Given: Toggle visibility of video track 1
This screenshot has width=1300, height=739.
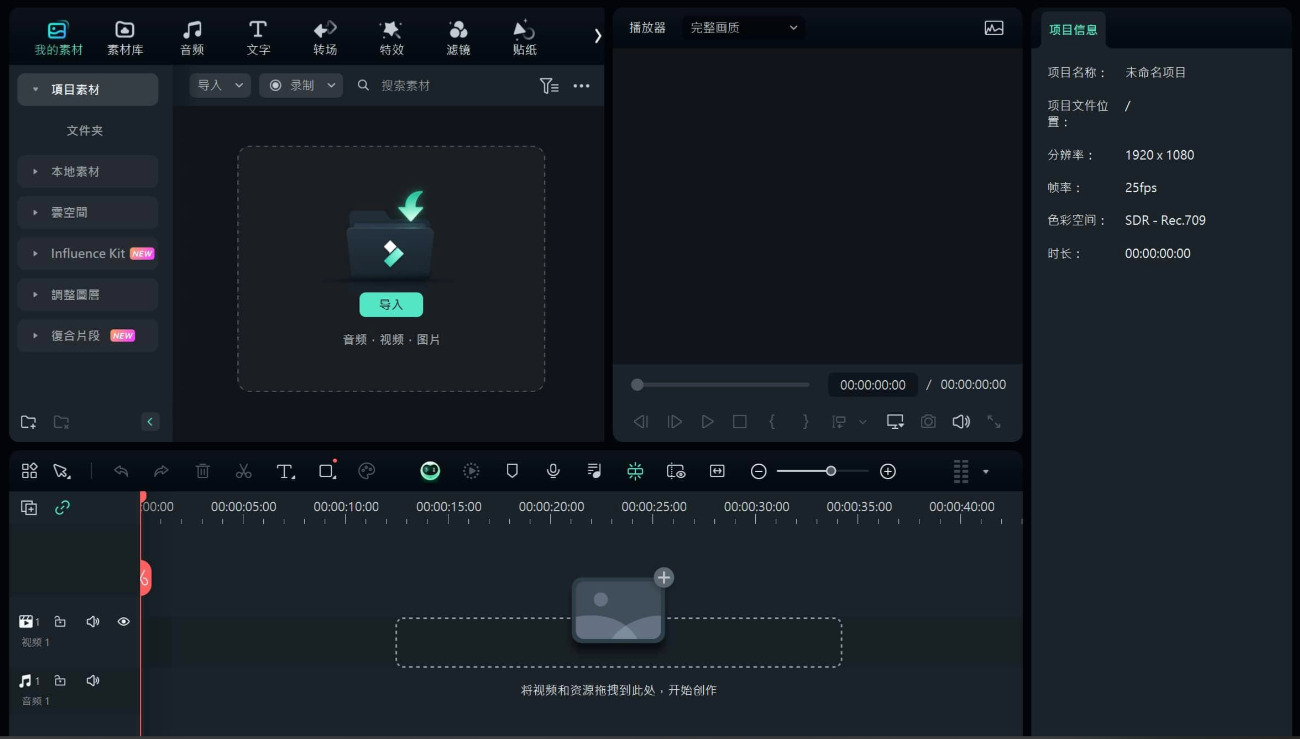Looking at the screenshot, I should point(124,622).
